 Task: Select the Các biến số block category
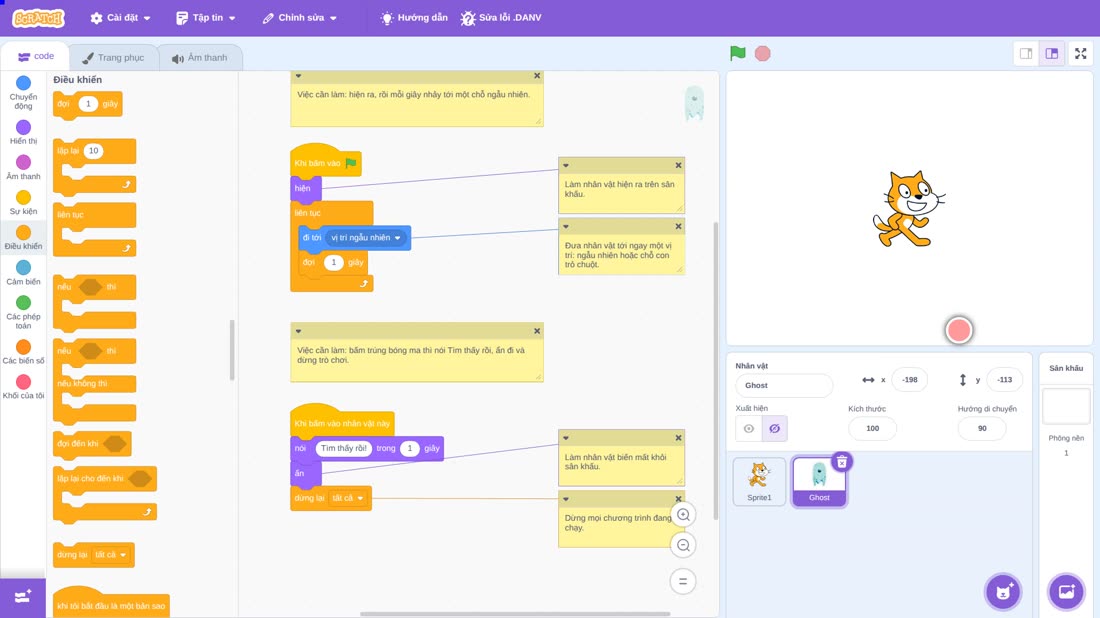point(23,352)
